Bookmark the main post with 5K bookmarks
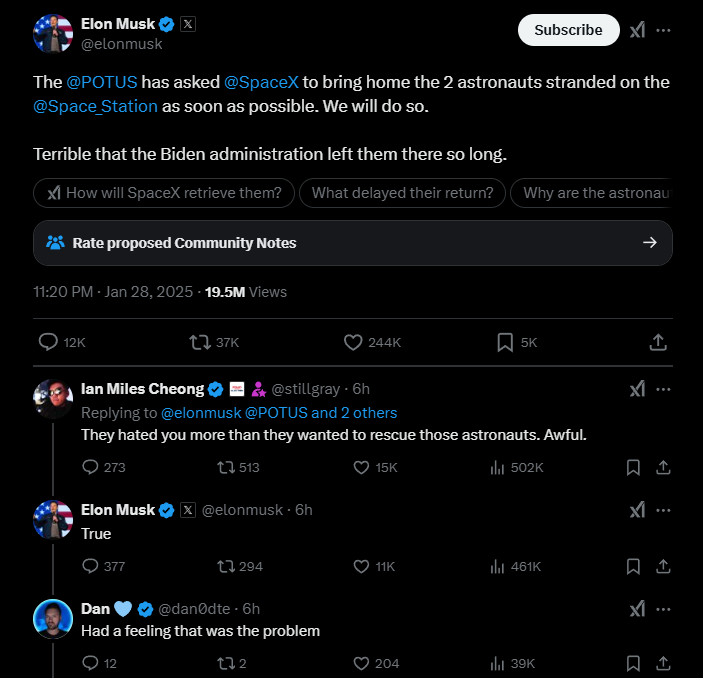The image size is (703, 678). click(505, 342)
